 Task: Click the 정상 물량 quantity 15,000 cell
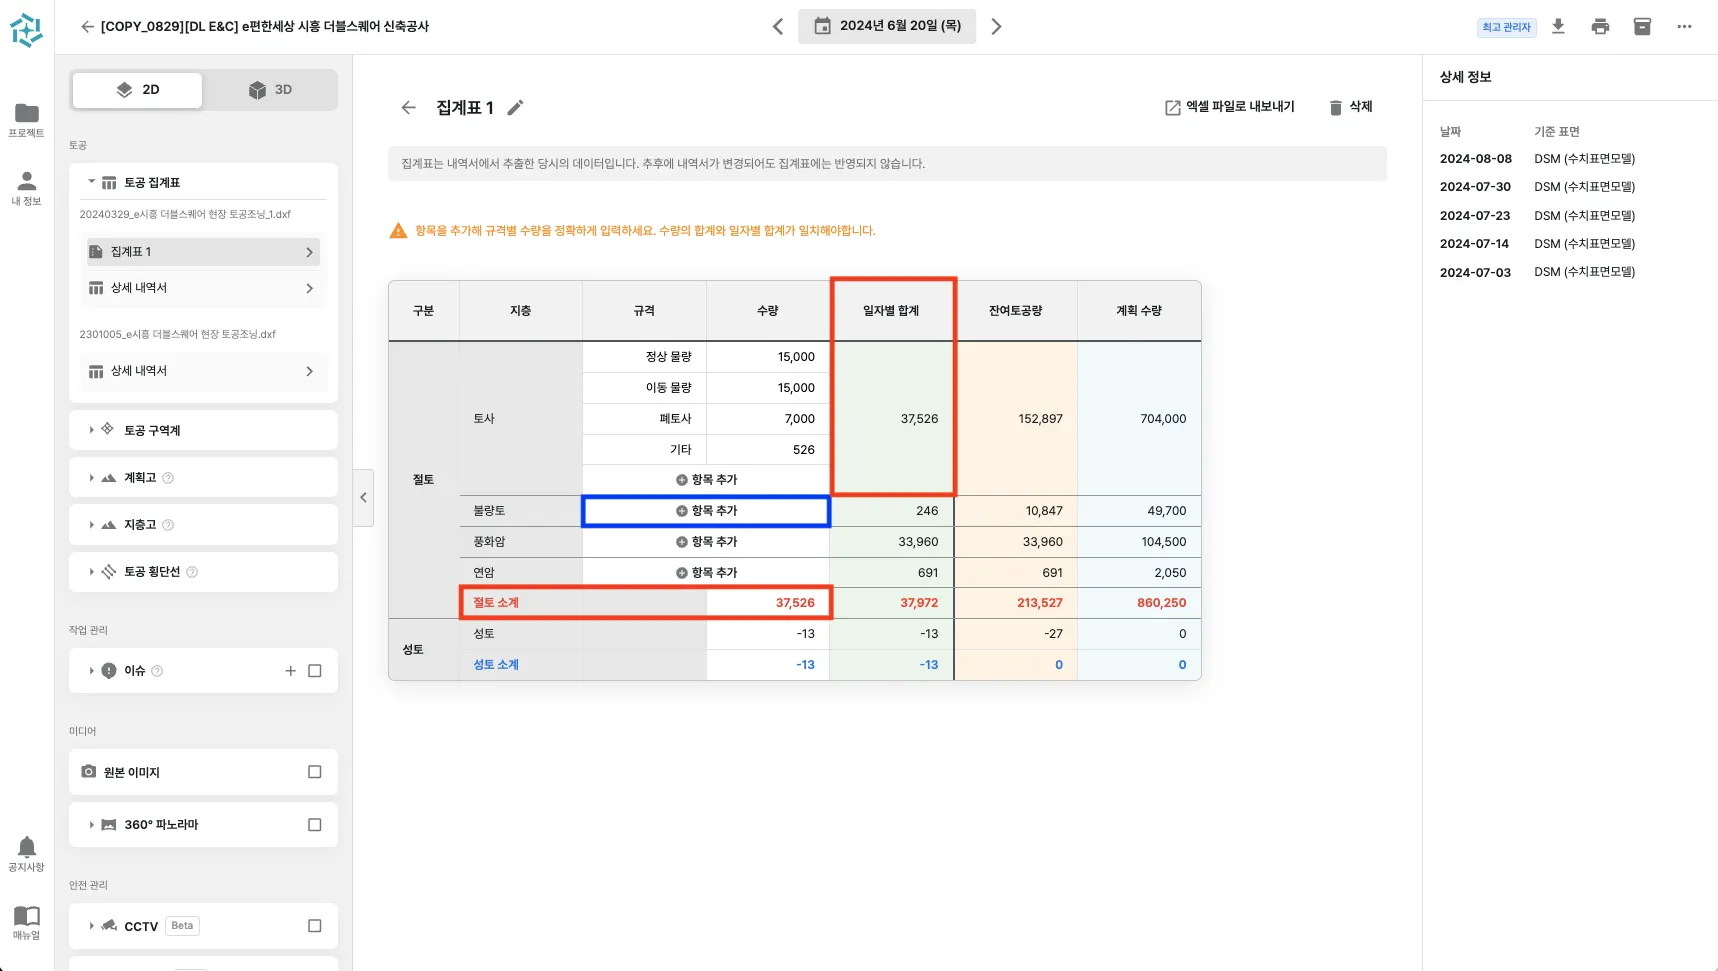[x=768, y=357]
